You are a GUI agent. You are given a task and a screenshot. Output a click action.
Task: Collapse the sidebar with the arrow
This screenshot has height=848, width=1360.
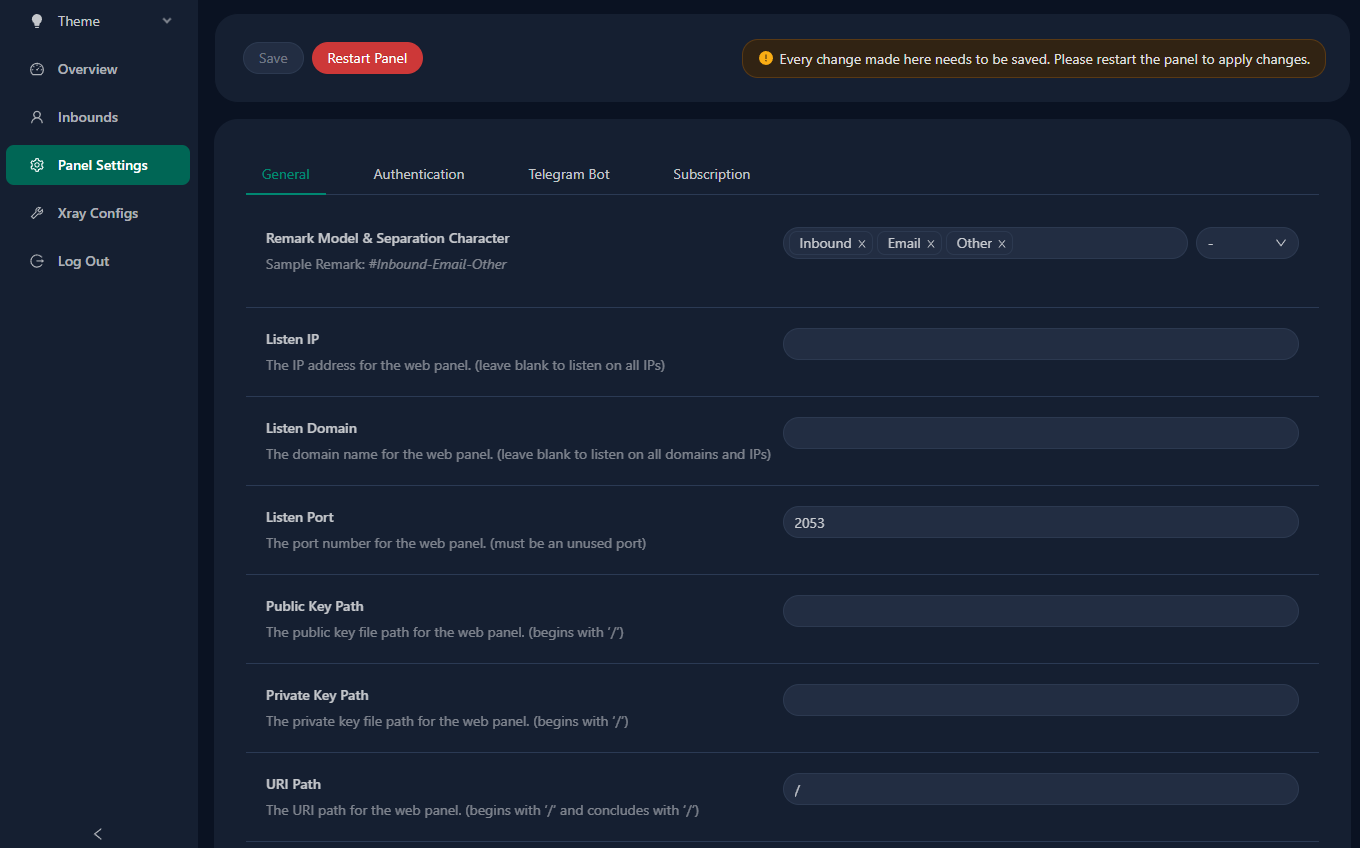click(x=98, y=833)
